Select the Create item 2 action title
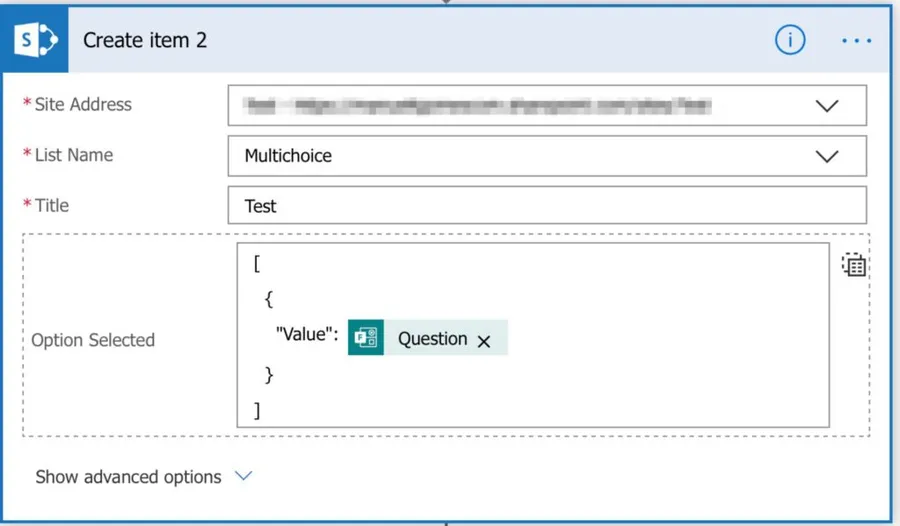900x526 pixels. (x=145, y=40)
